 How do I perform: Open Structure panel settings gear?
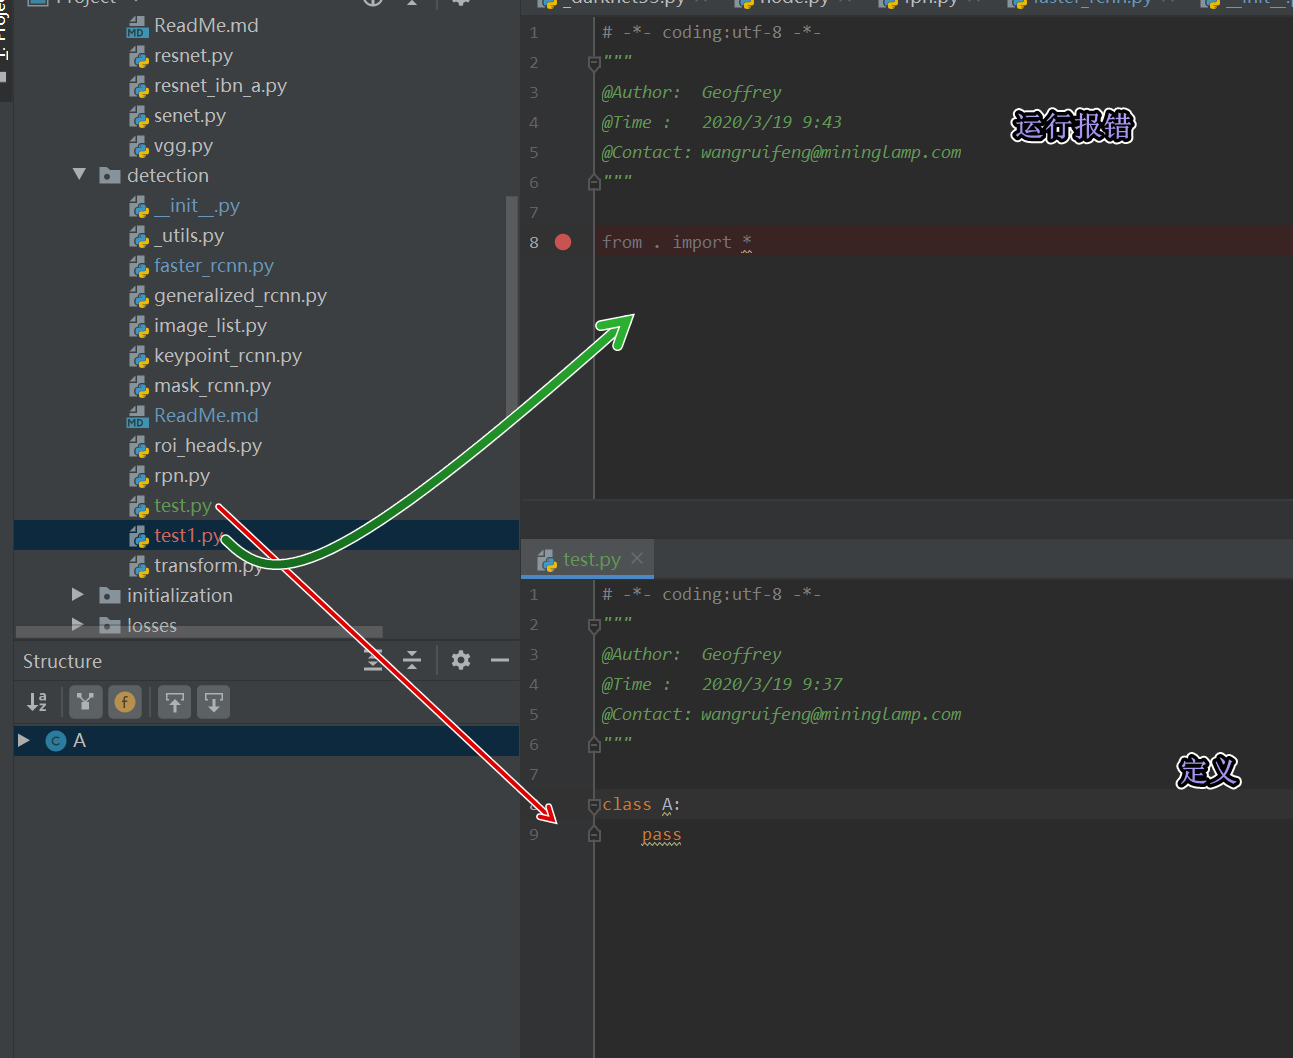click(x=460, y=660)
